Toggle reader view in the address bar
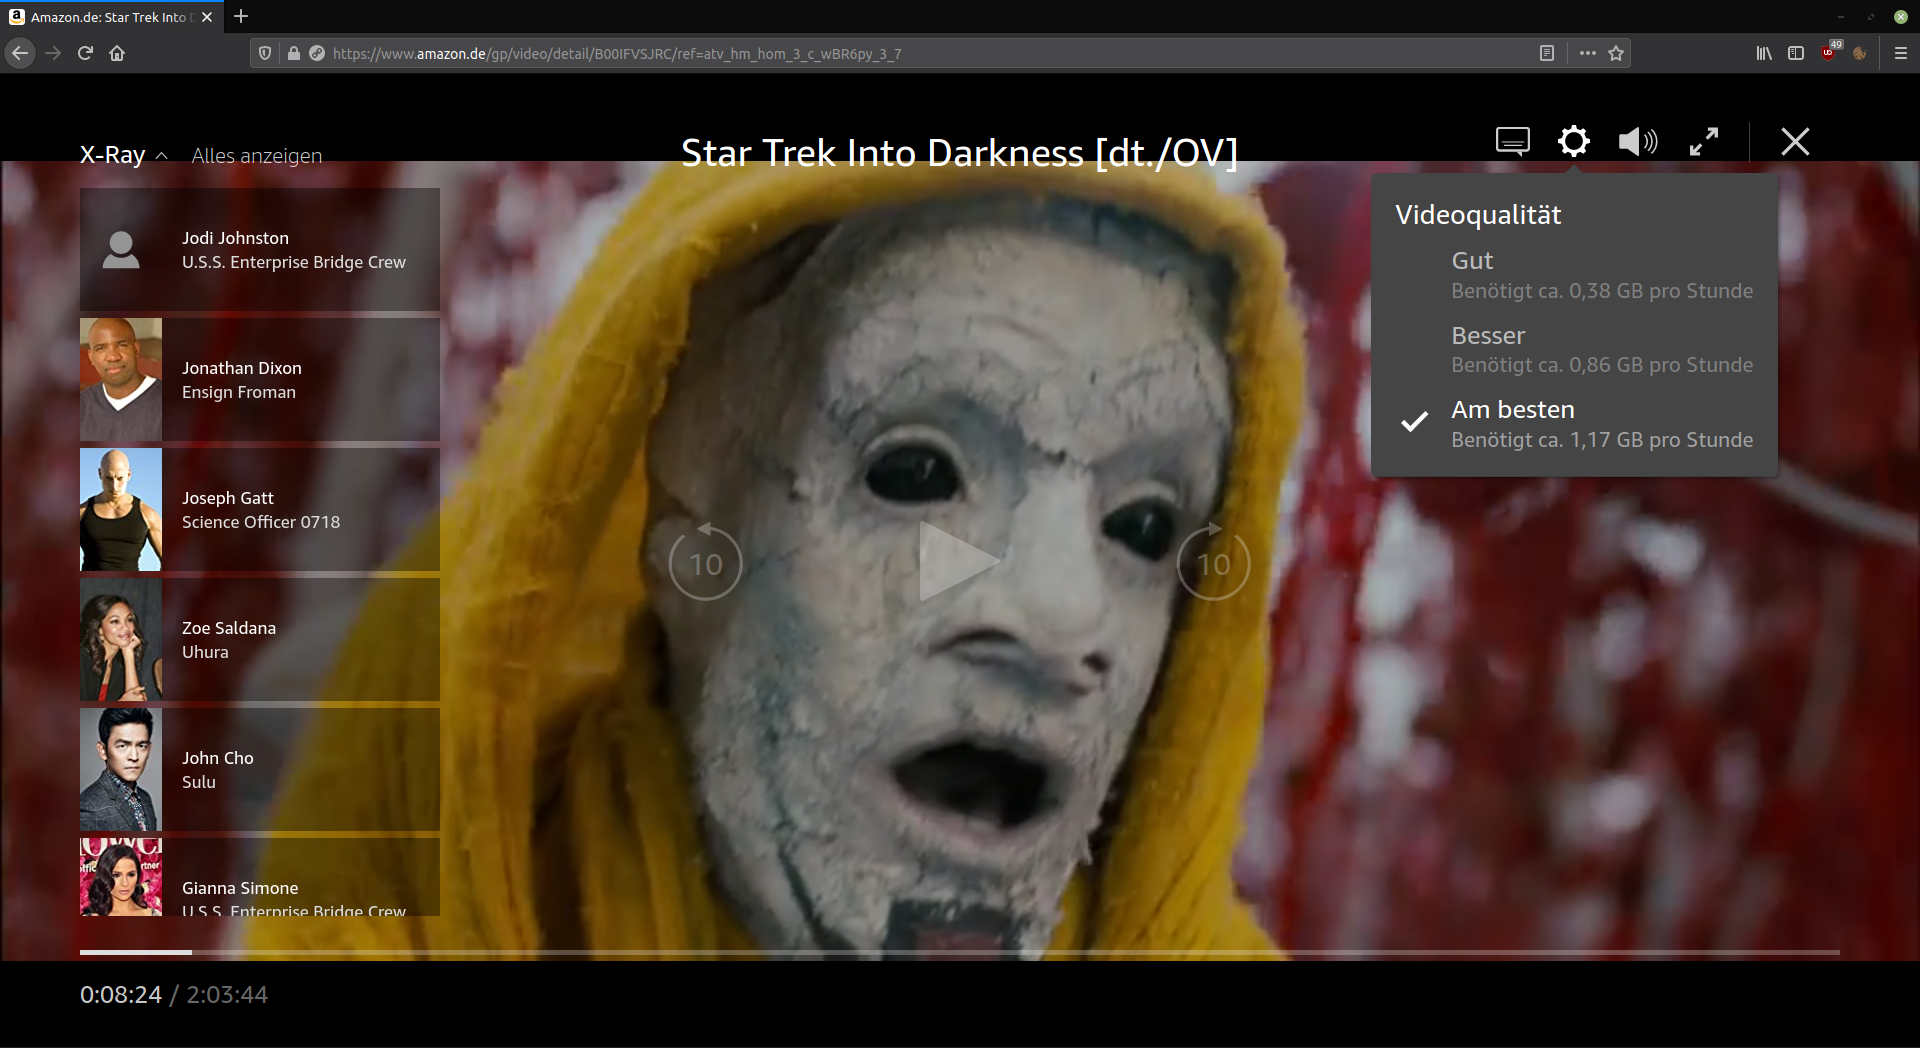The height and width of the screenshot is (1048, 1920). 1546,53
